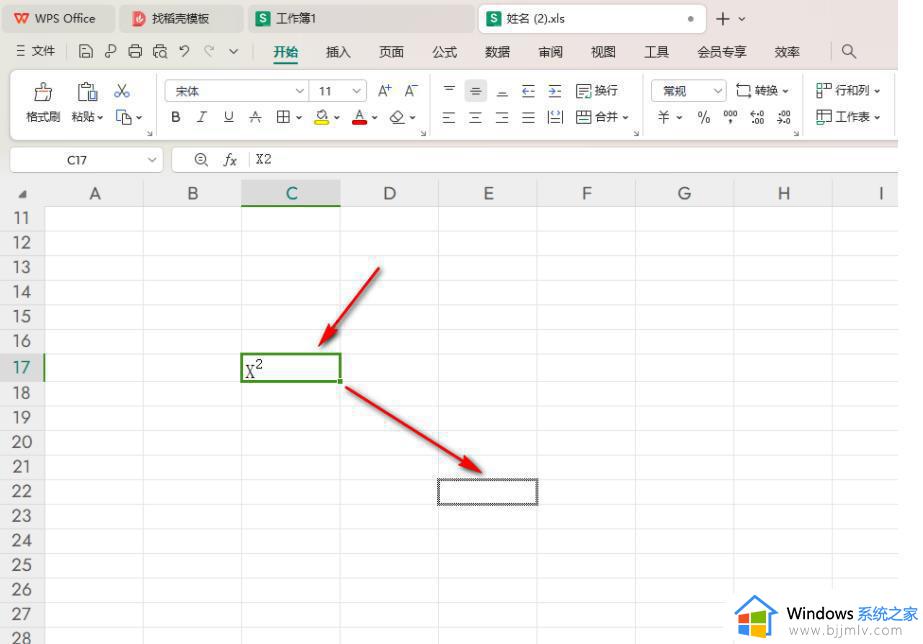Open the Insert (插入) ribbon tab
The image size is (923, 644).
click(x=338, y=52)
